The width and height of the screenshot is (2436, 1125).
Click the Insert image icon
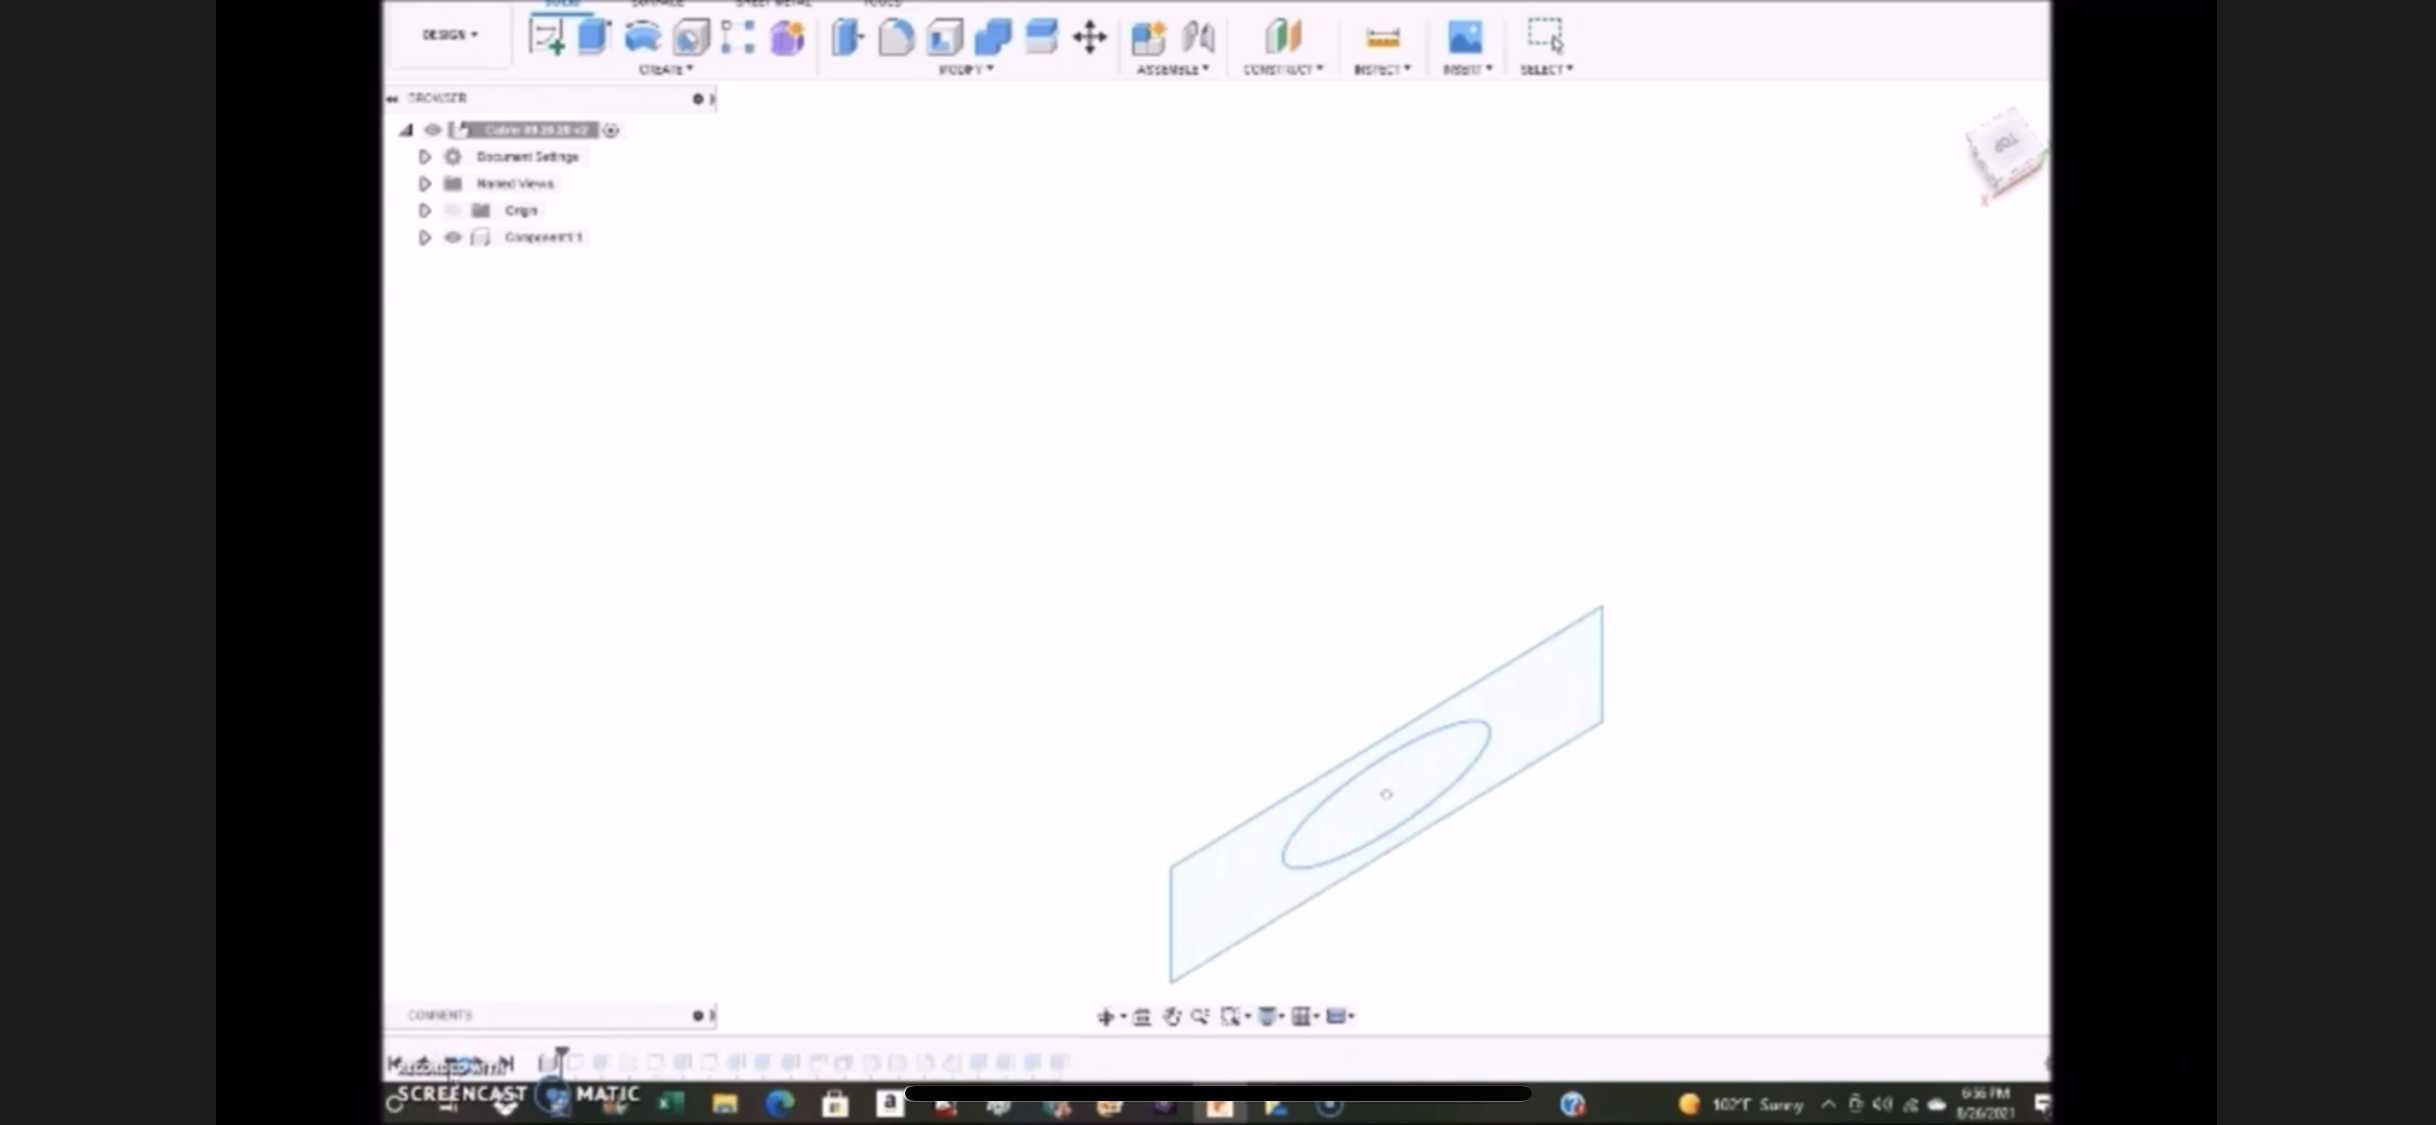[x=1465, y=37]
